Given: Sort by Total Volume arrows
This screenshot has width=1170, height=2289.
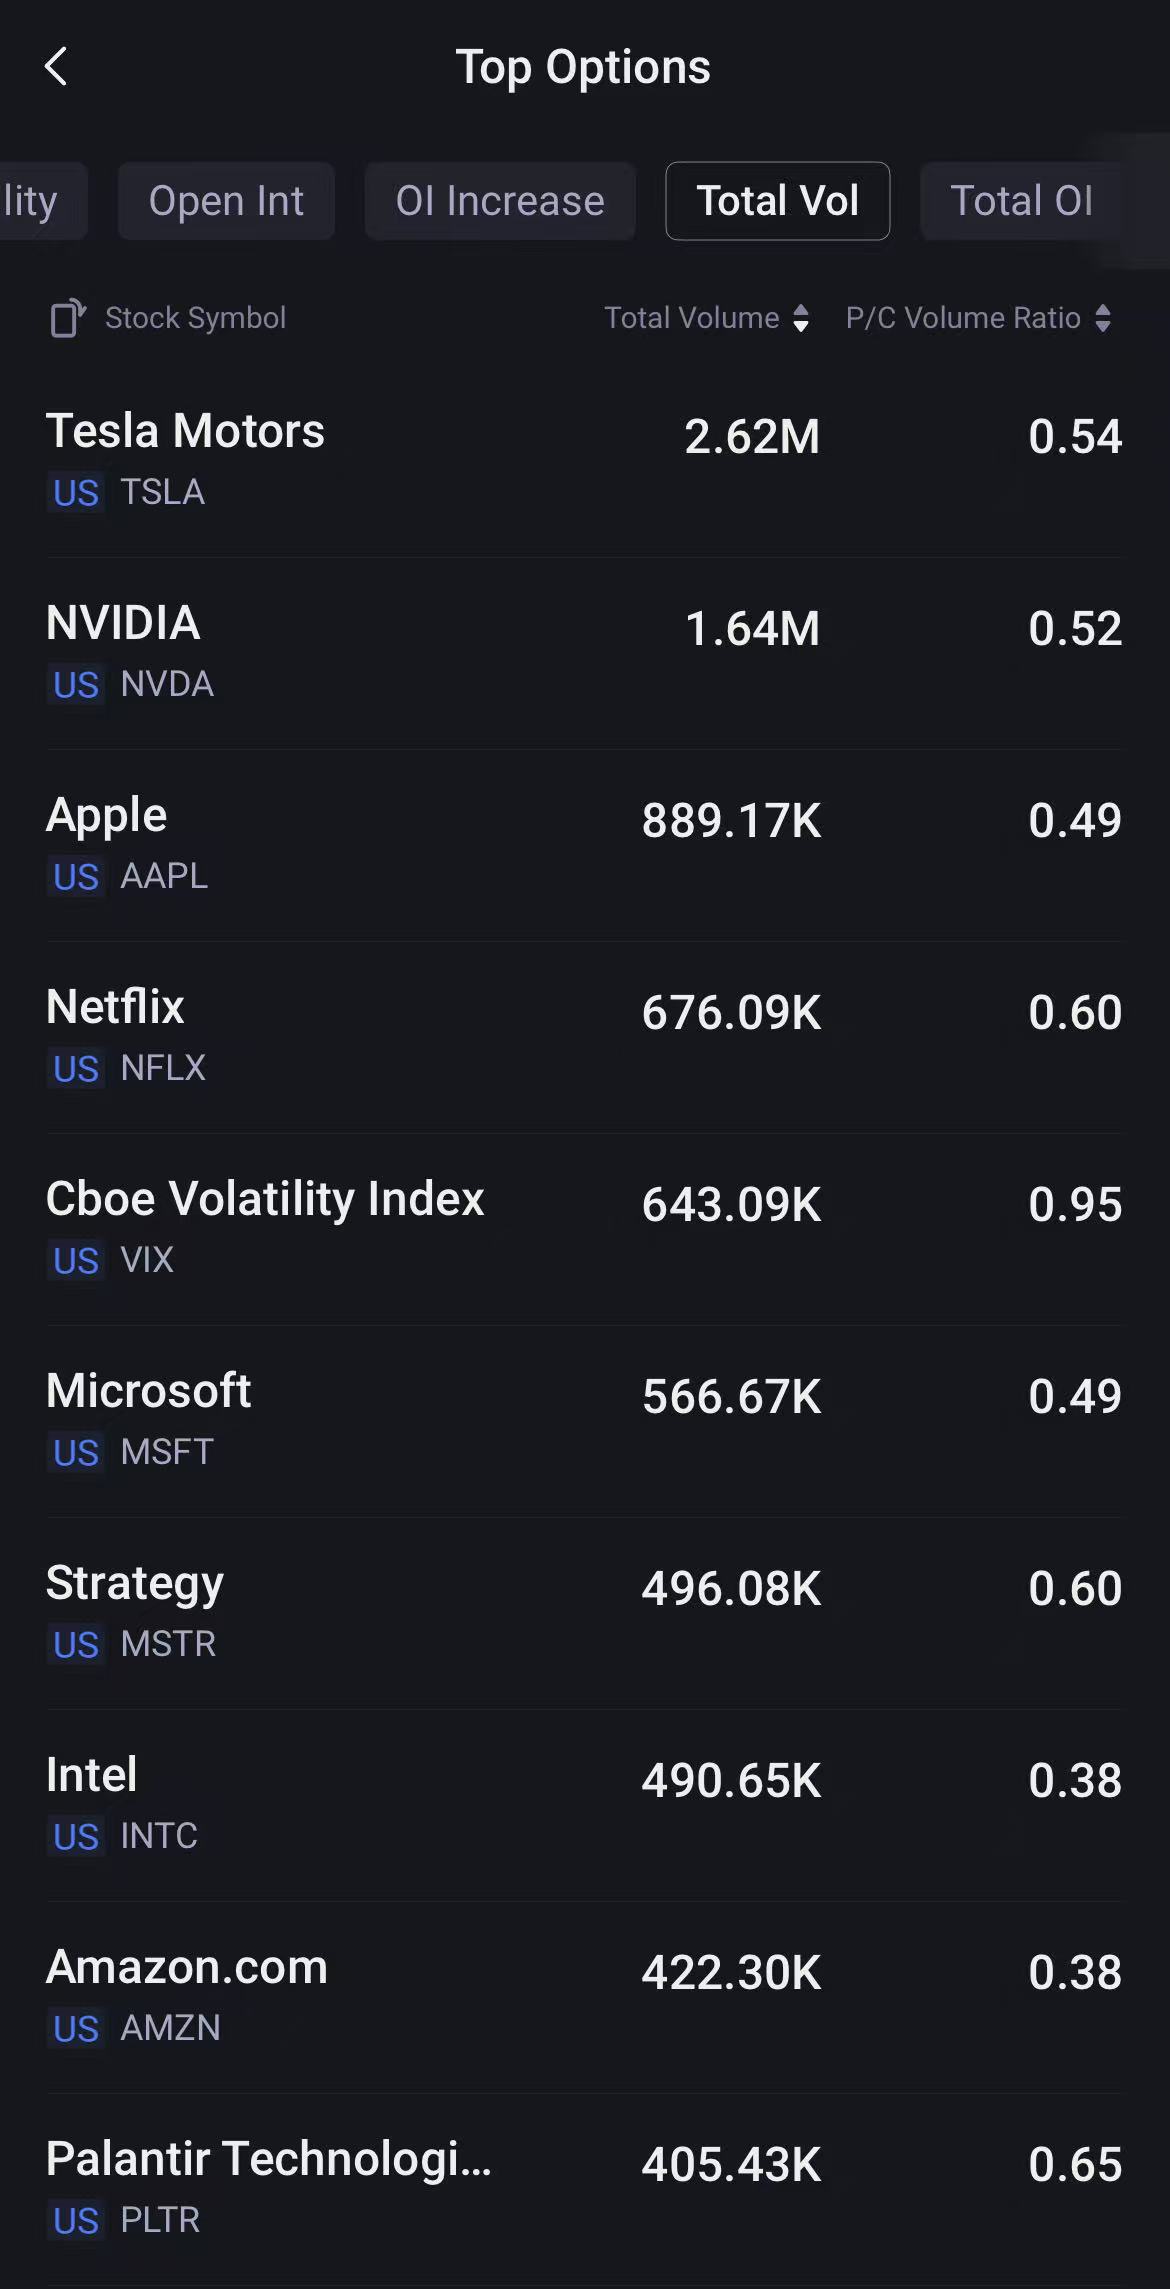Looking at the screenshot, I should coord(801,318).
